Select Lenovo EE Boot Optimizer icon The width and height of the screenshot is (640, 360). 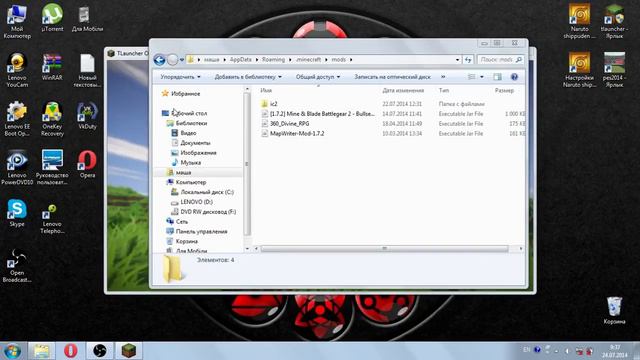click(17, 119)
